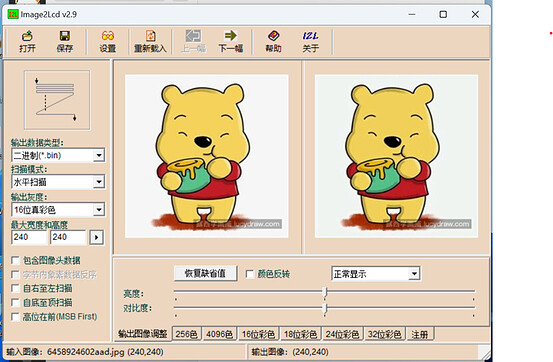Click the 亮度 brightness slider handle
Viewport: 553px width, 362px height.
tap(326, 292)
